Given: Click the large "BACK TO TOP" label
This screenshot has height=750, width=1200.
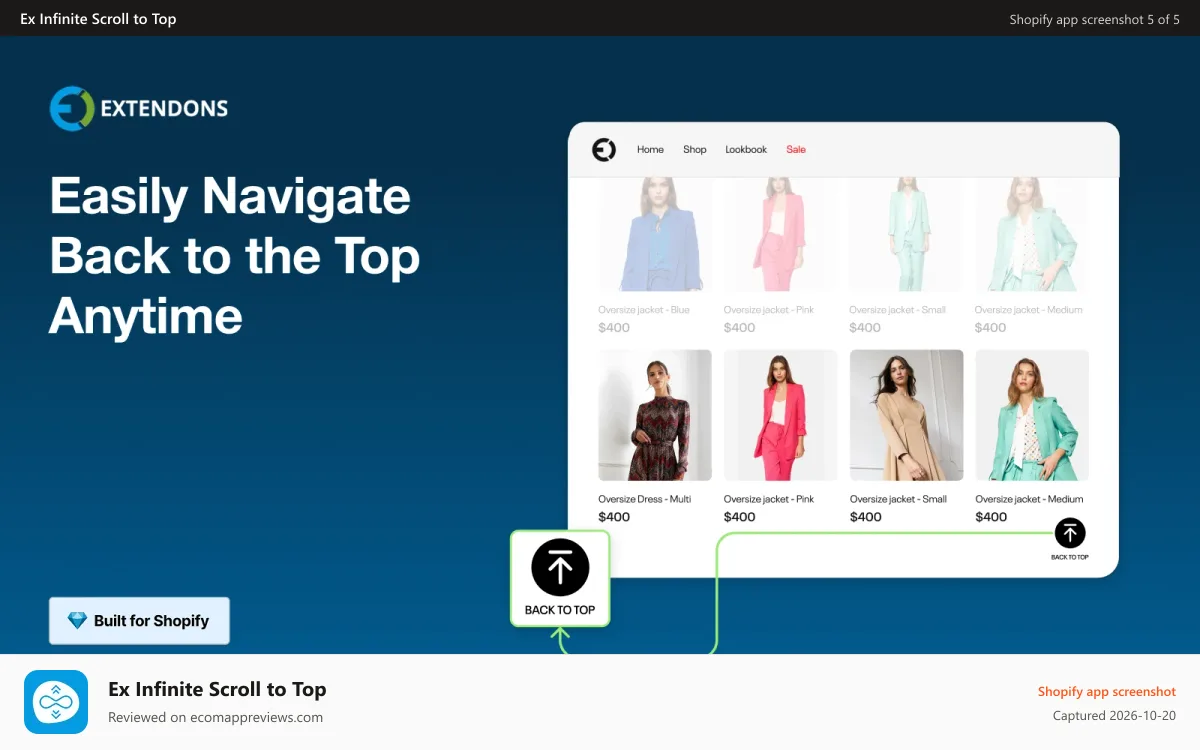Looking at the screenshot, I should click(560, 610).
